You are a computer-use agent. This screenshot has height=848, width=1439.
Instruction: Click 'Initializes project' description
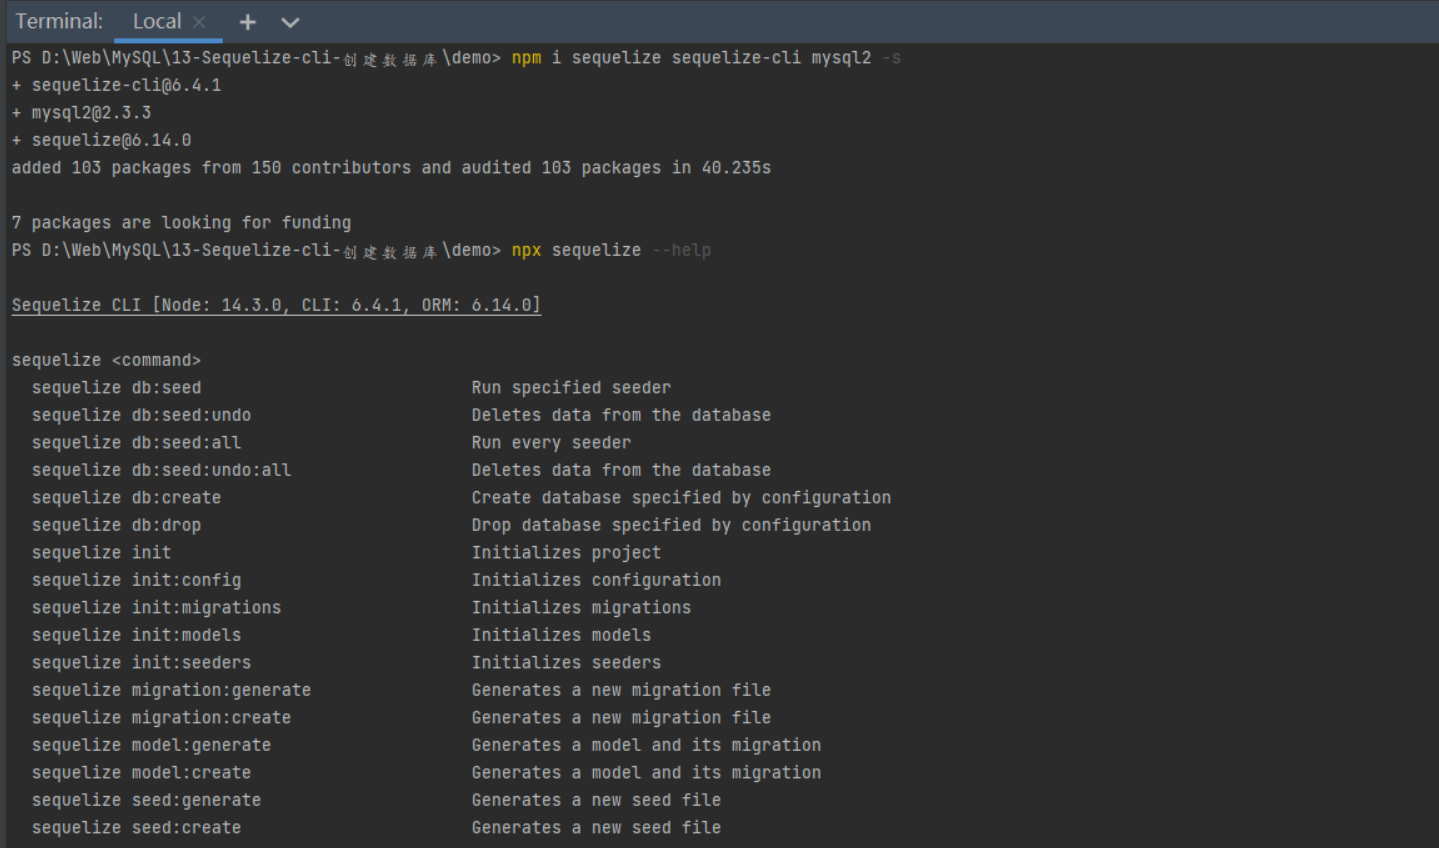[566, 553]
